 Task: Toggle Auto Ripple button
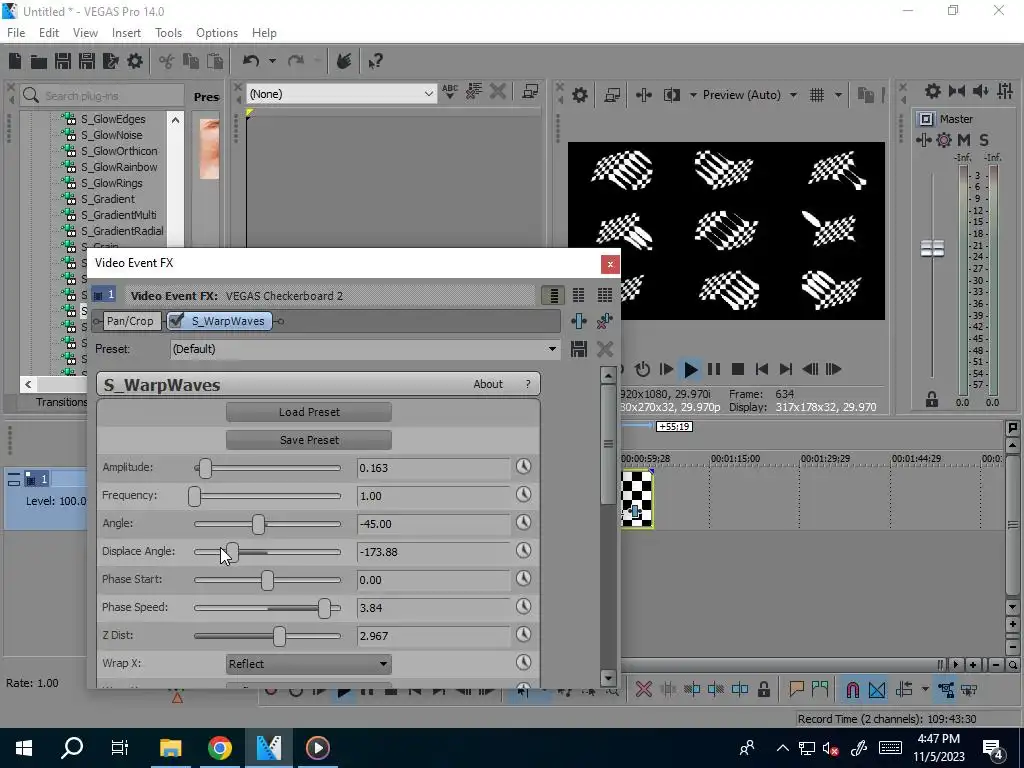point(904,689)
